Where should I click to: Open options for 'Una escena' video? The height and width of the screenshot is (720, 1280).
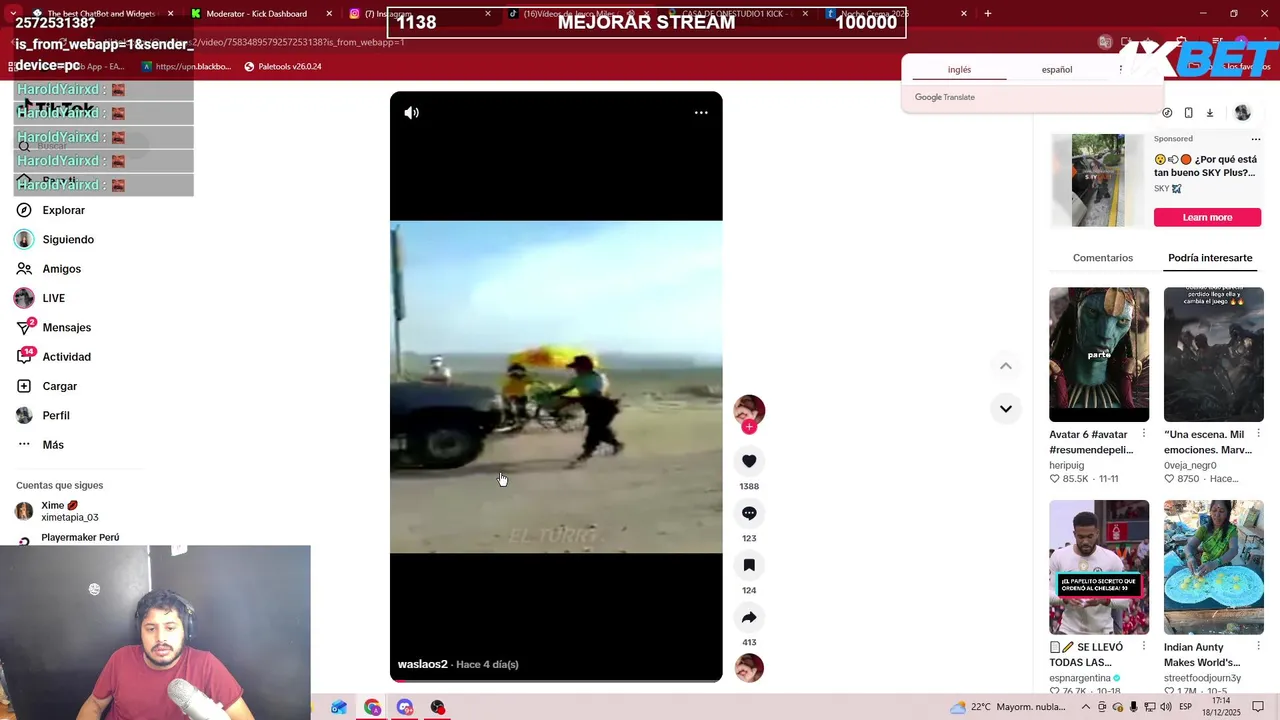click(x=1258, y=434)
